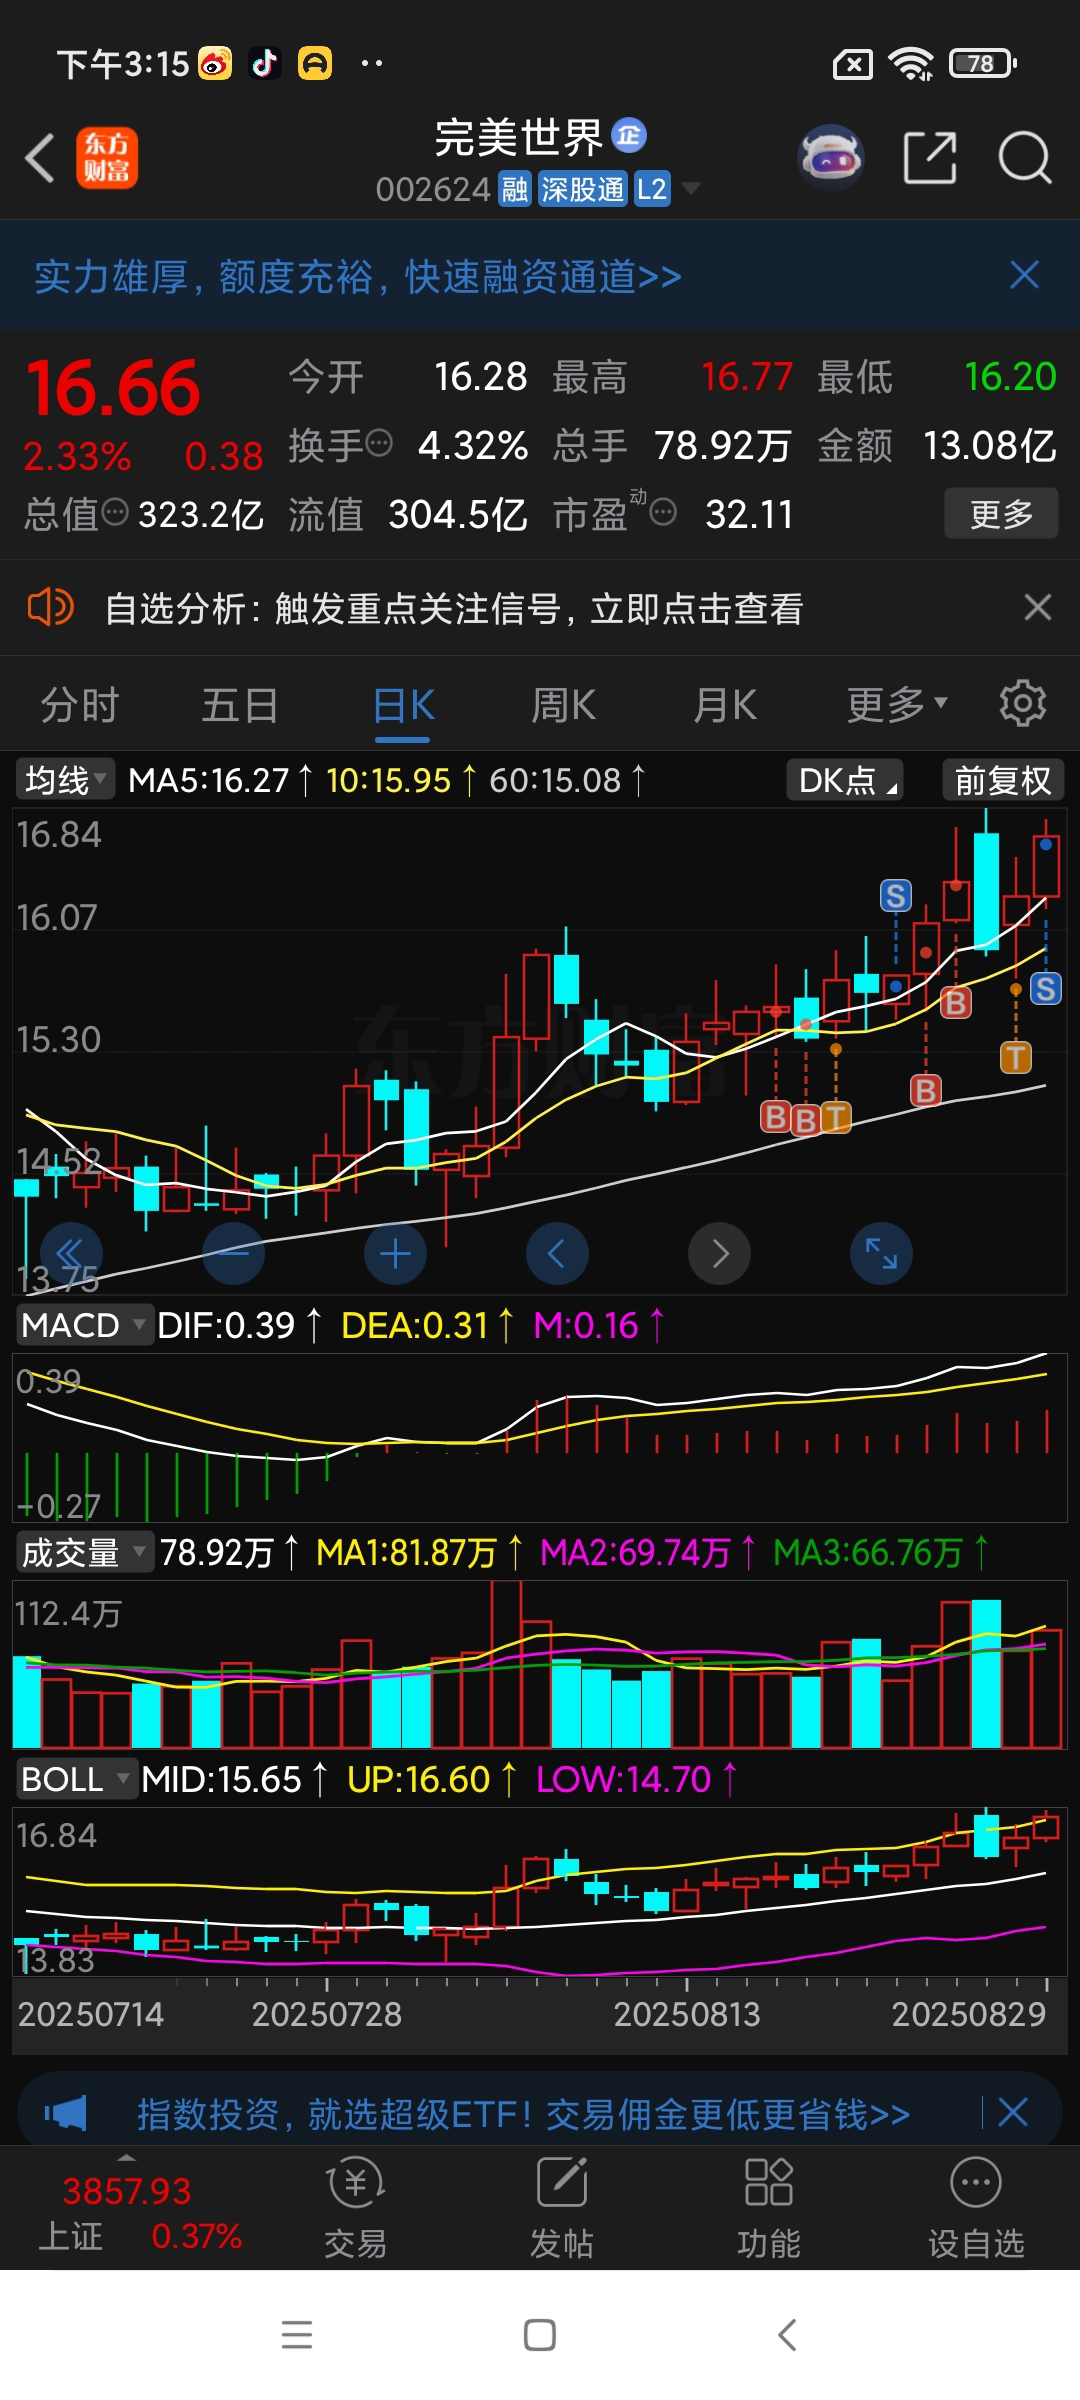Tap date label 20250813
Image resolution: width=1080 pixels, height=2400 pixels.
pyautogui.click(x=687, y=2014)
